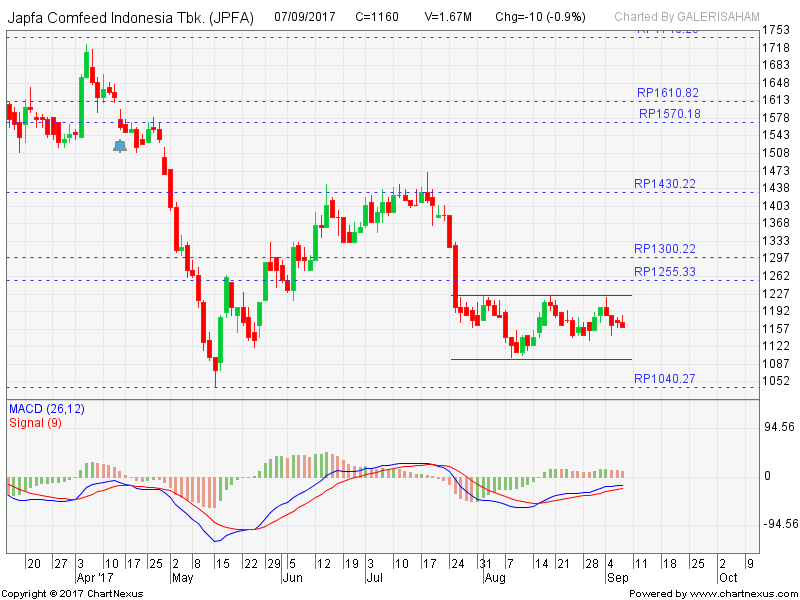Click the Japfa Comfeed Indonesia Tbk. title
This screenshot has width=800, height=600.
click(x=130, y=17)
